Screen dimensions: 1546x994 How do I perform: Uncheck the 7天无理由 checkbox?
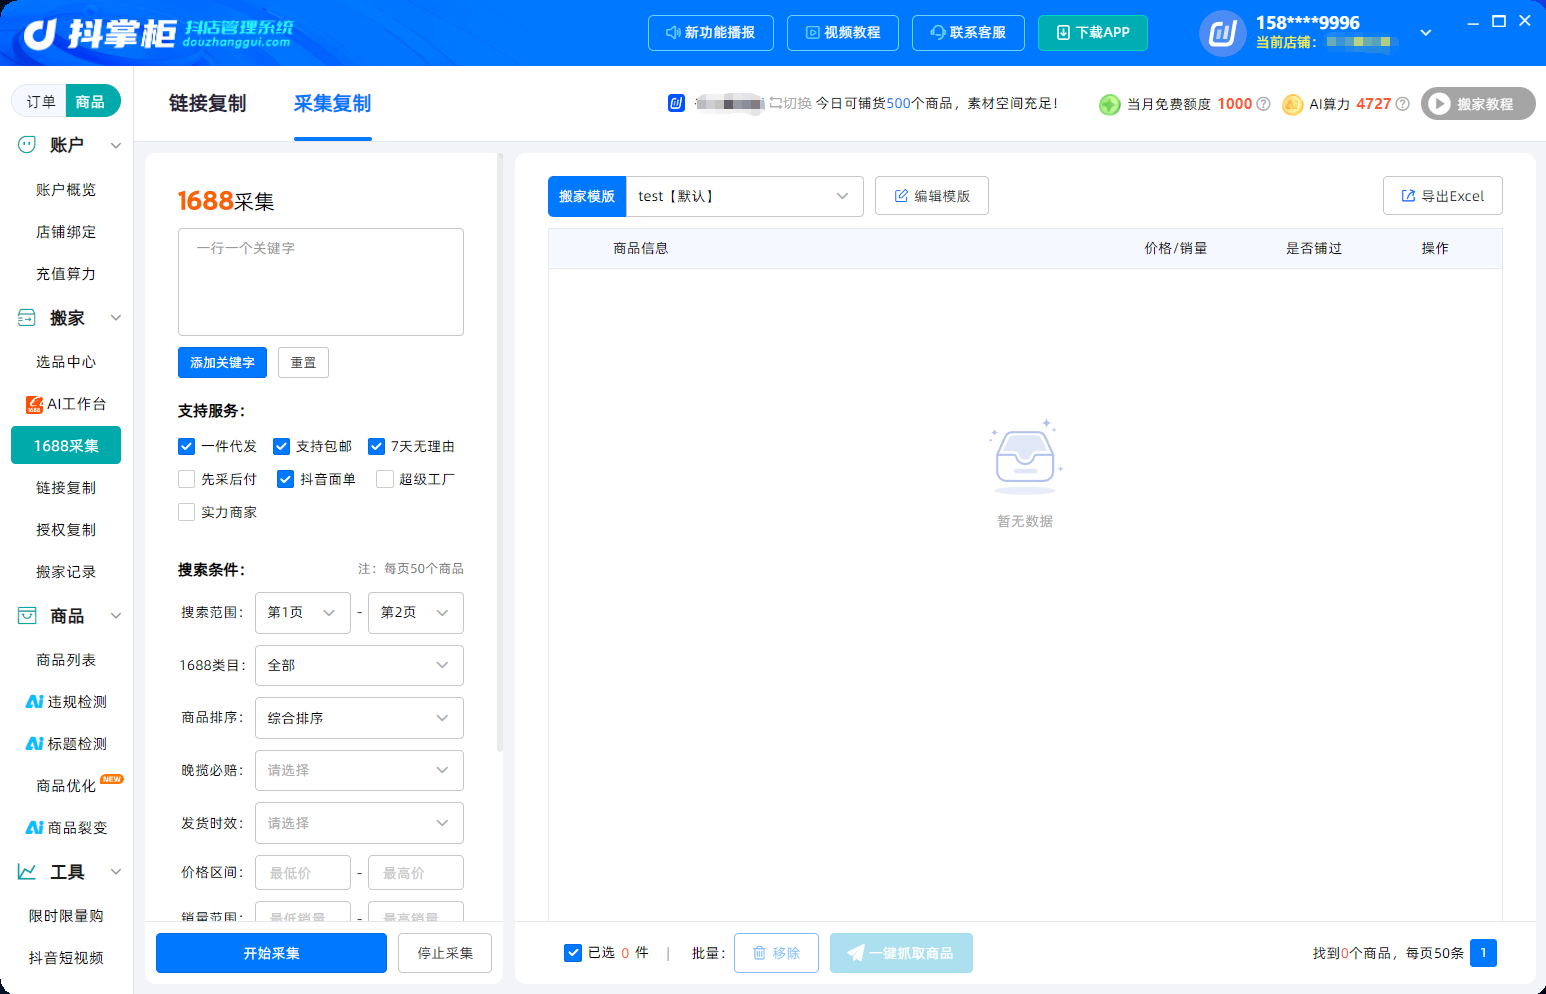pyautogui.click(x=376, y=446)
